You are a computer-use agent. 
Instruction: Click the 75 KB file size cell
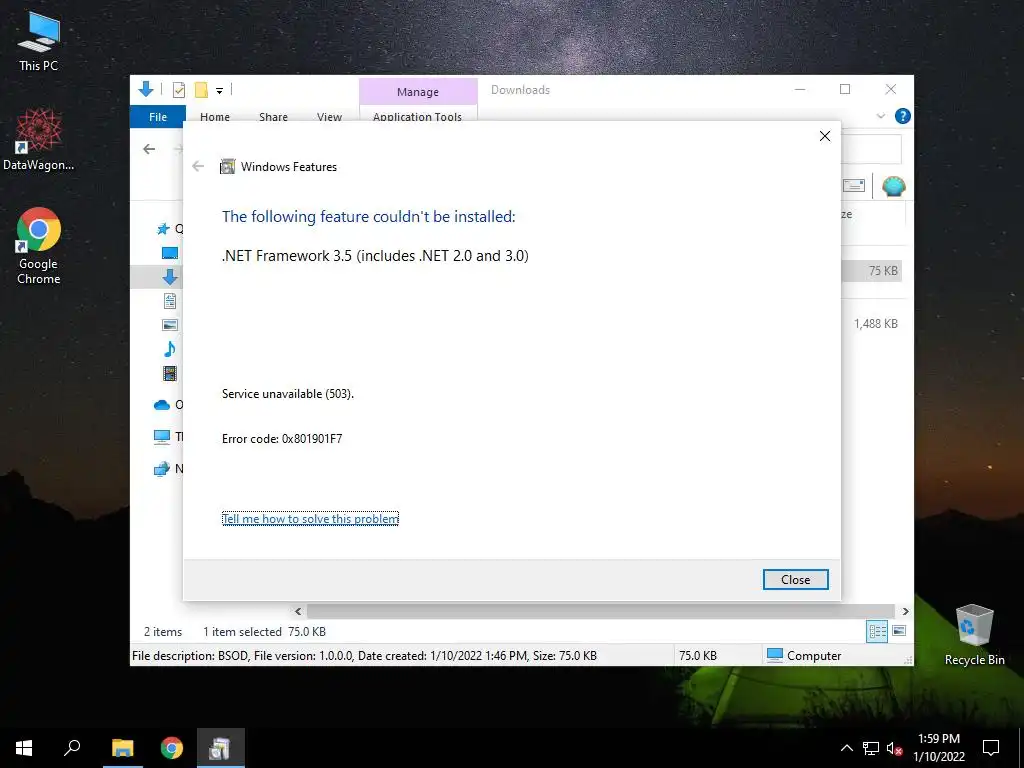pos(883,270)
